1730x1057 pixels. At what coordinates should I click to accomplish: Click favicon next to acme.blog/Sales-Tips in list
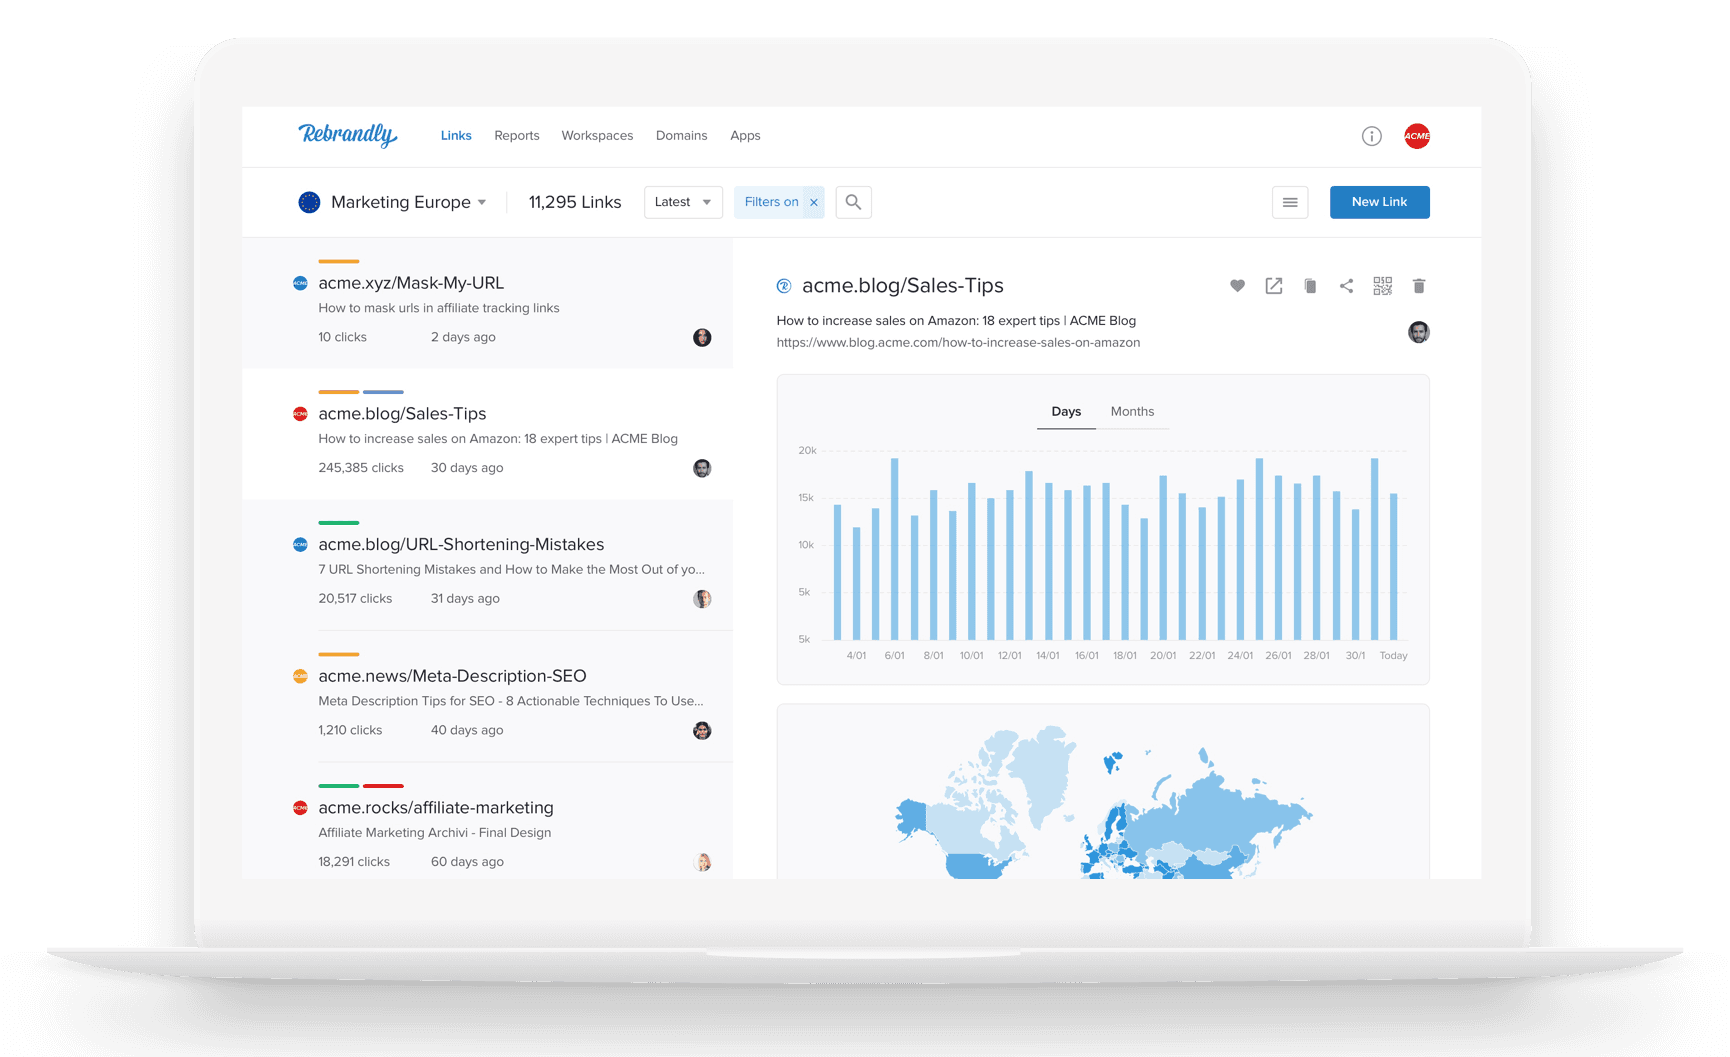[300, 414]
